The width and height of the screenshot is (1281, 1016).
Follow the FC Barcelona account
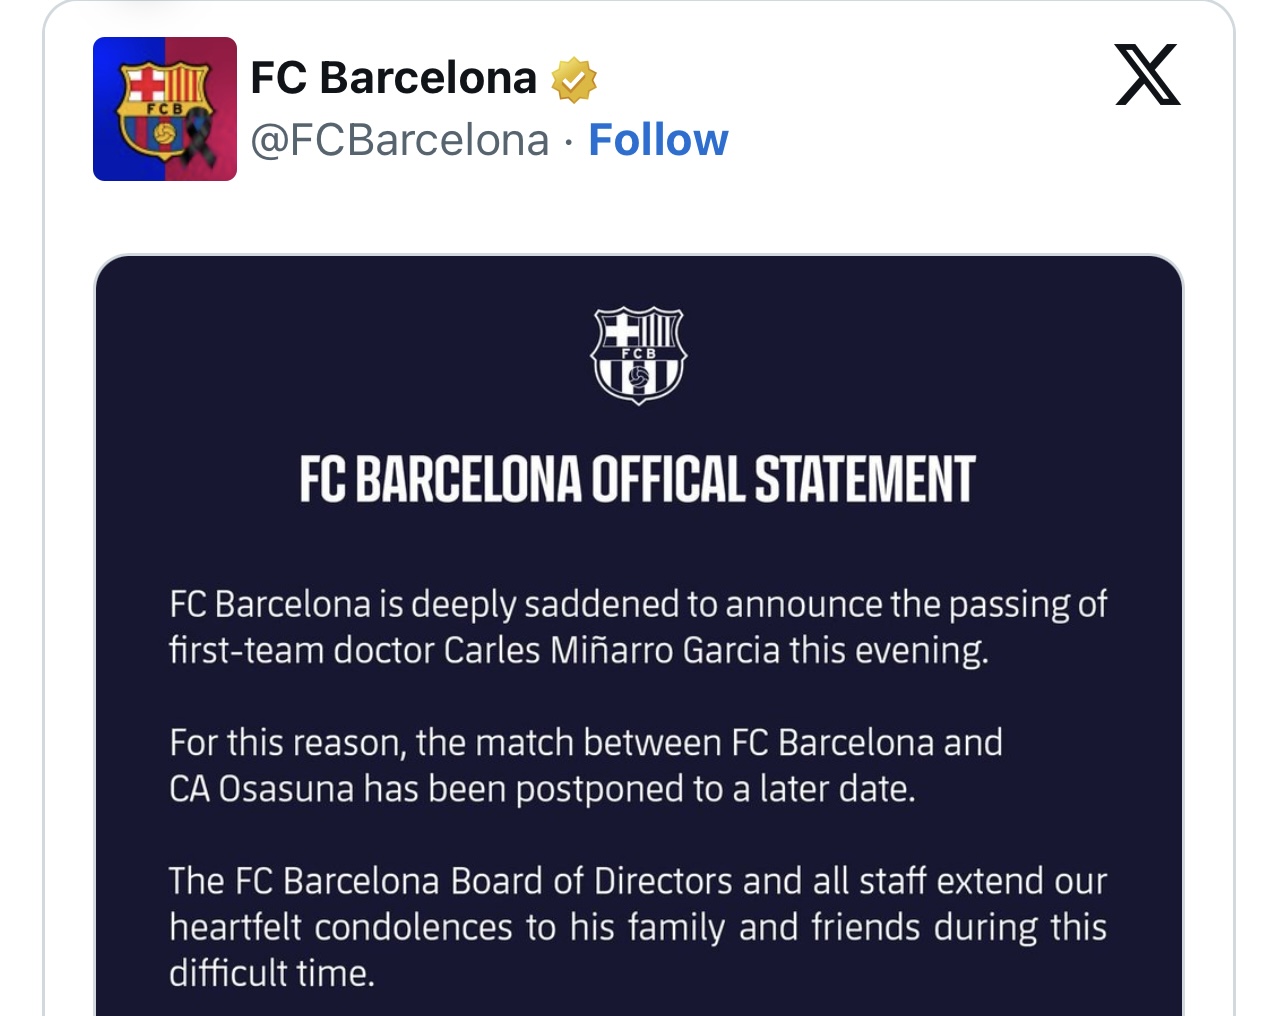658,140
